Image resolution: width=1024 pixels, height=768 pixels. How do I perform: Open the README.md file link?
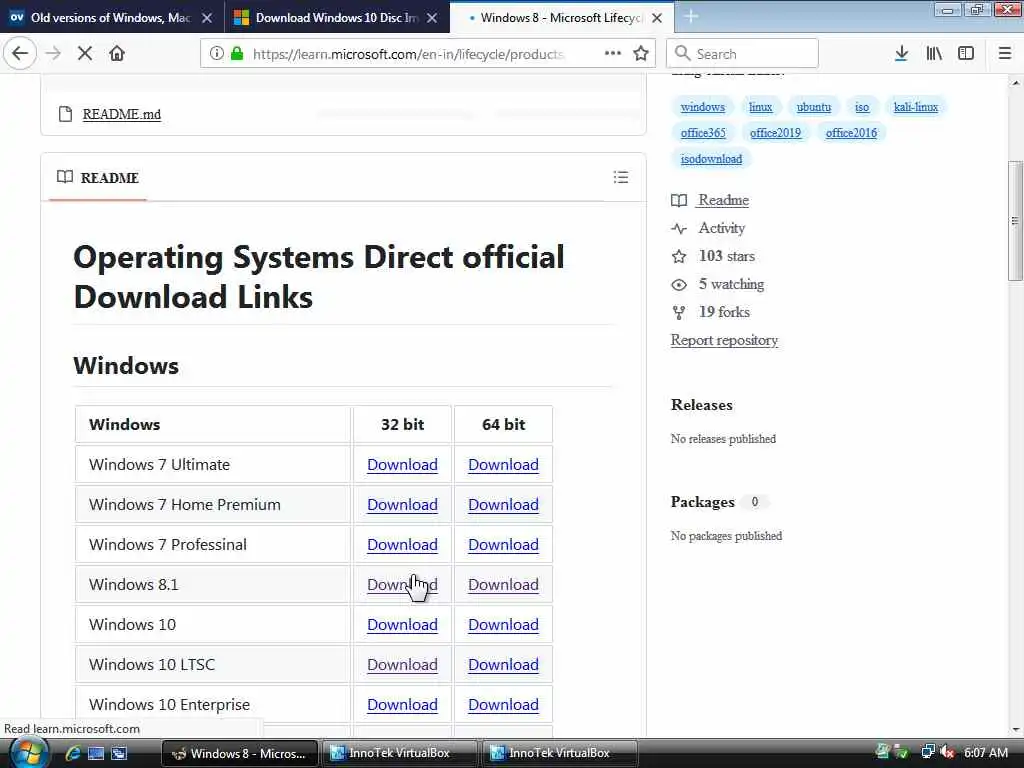pyautogui.click(x=121, y=114)
